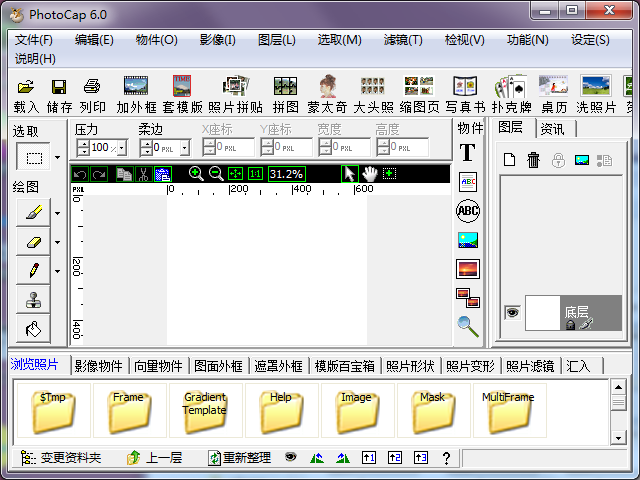Screen dimensions: 640x480
Task: Click the circular ABC text object icon
Action: click(x=467, y=211)
